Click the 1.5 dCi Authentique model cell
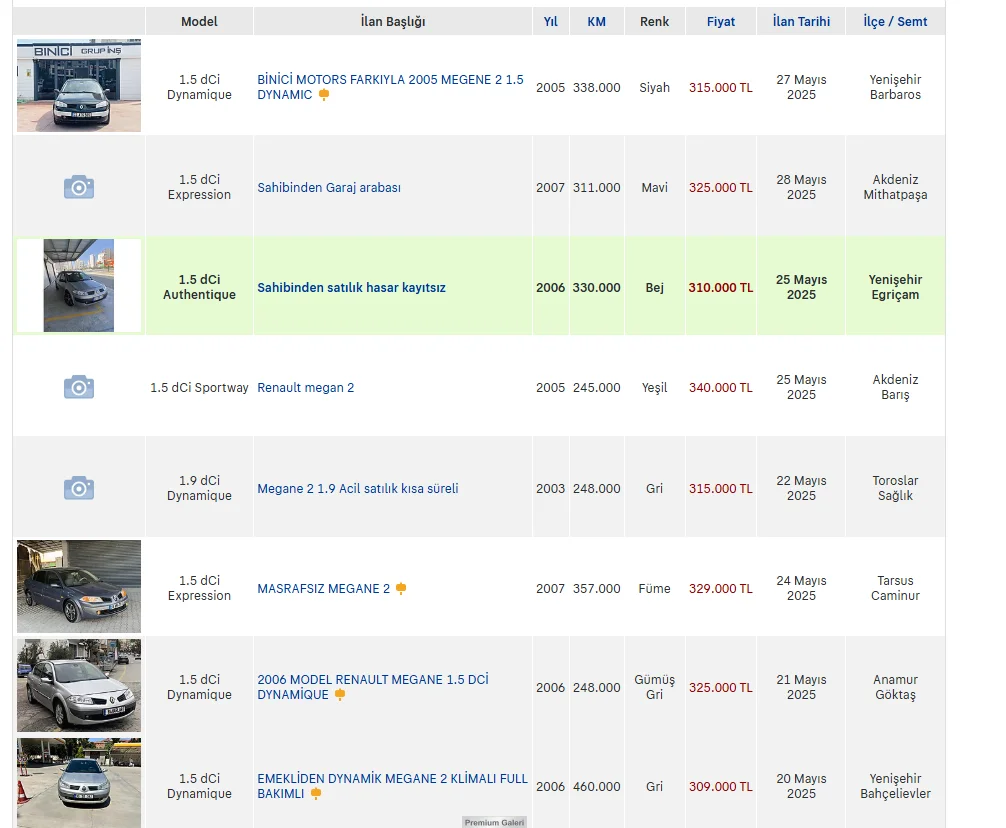Screen dimensions: 1006x828 coord(199,287)
